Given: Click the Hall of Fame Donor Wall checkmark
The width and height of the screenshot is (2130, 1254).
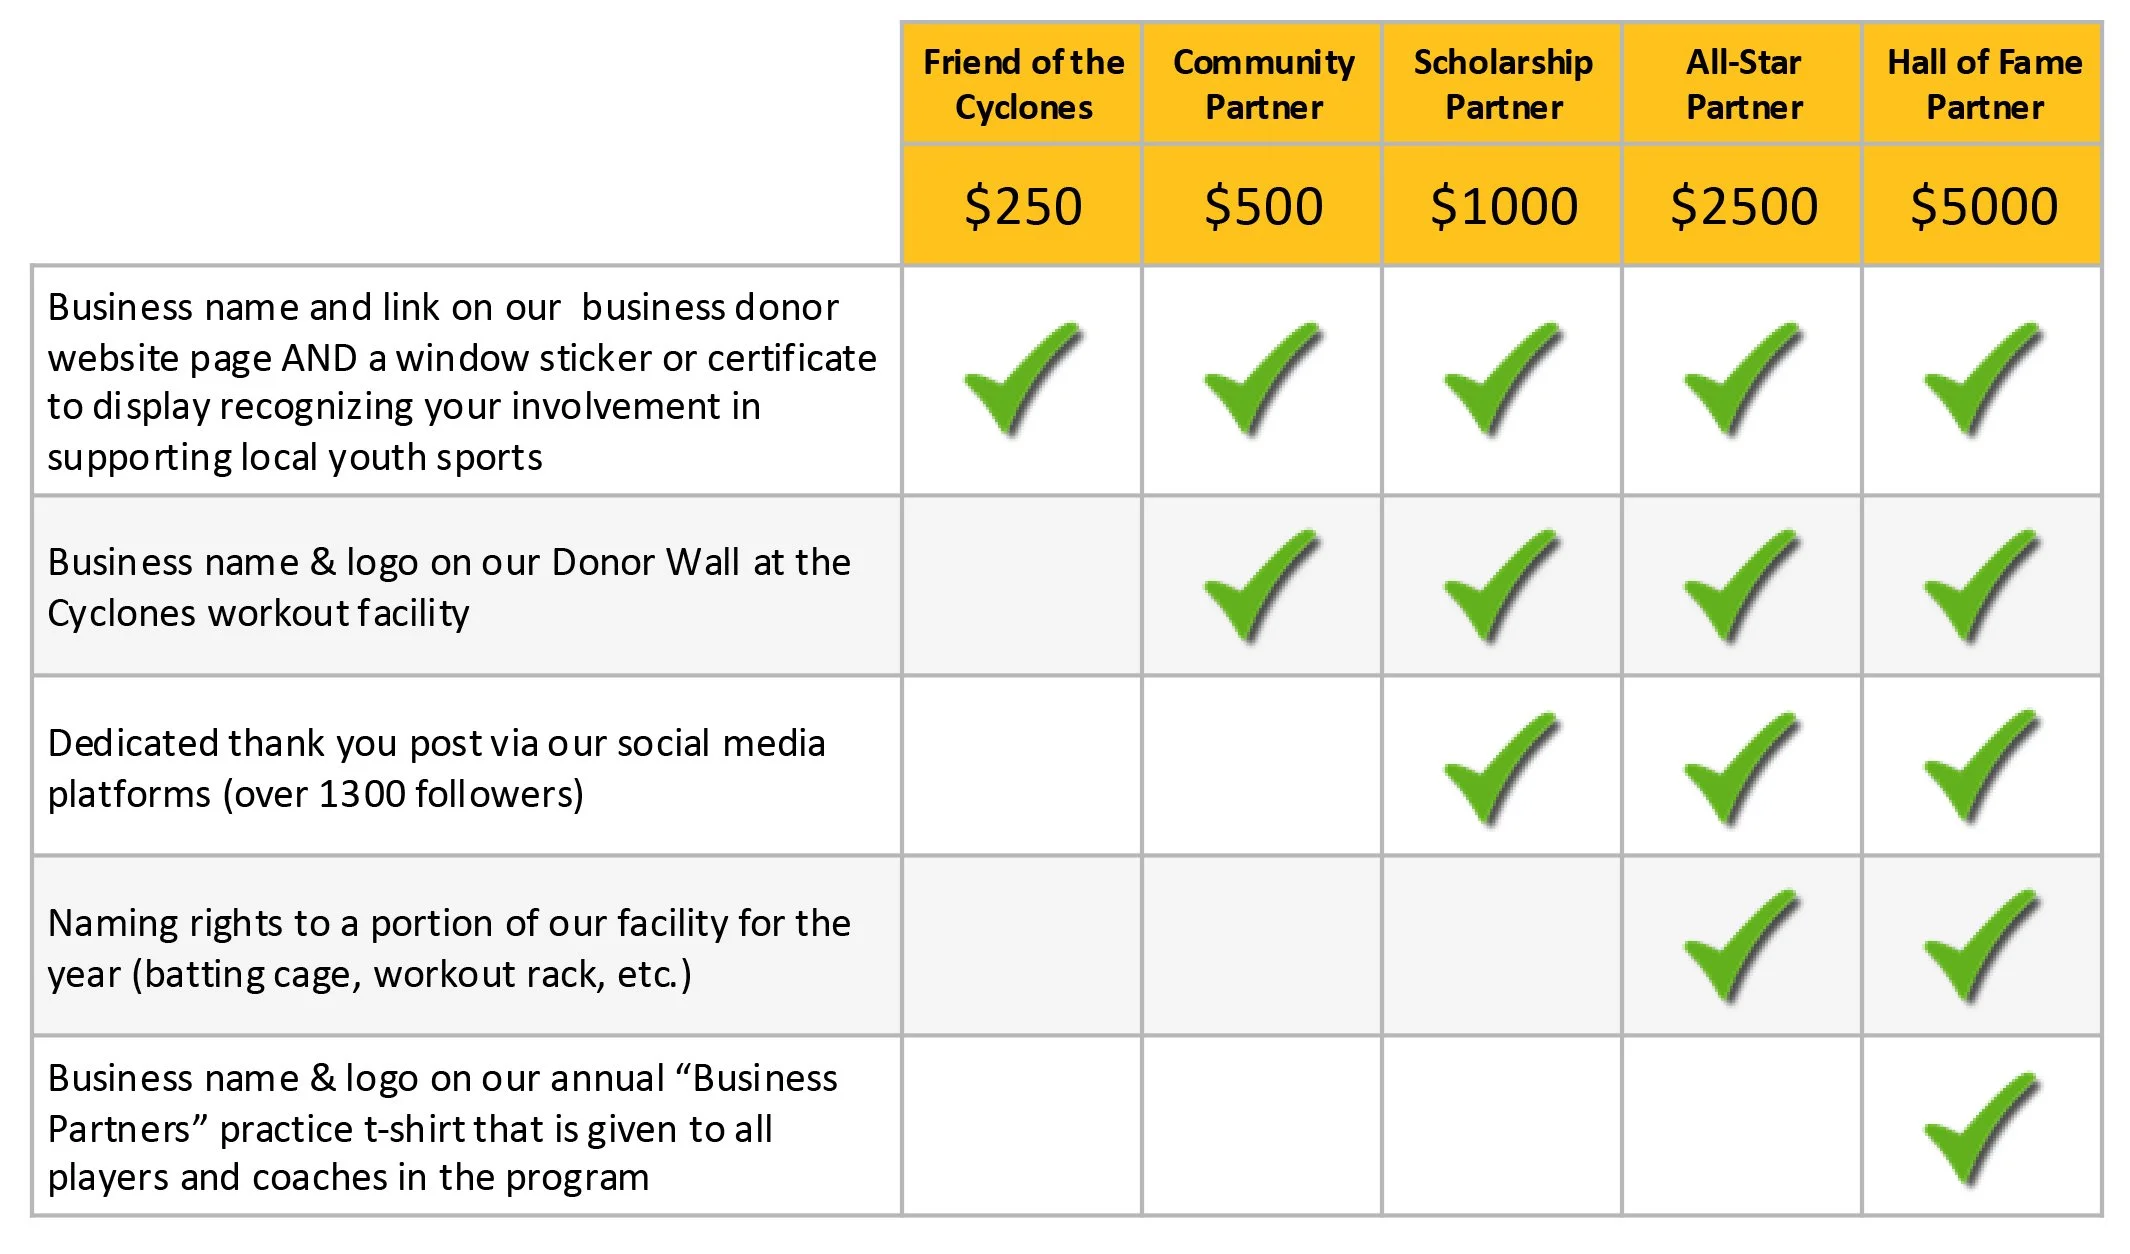Looking at the screenshot, I should pos(1982,587).
